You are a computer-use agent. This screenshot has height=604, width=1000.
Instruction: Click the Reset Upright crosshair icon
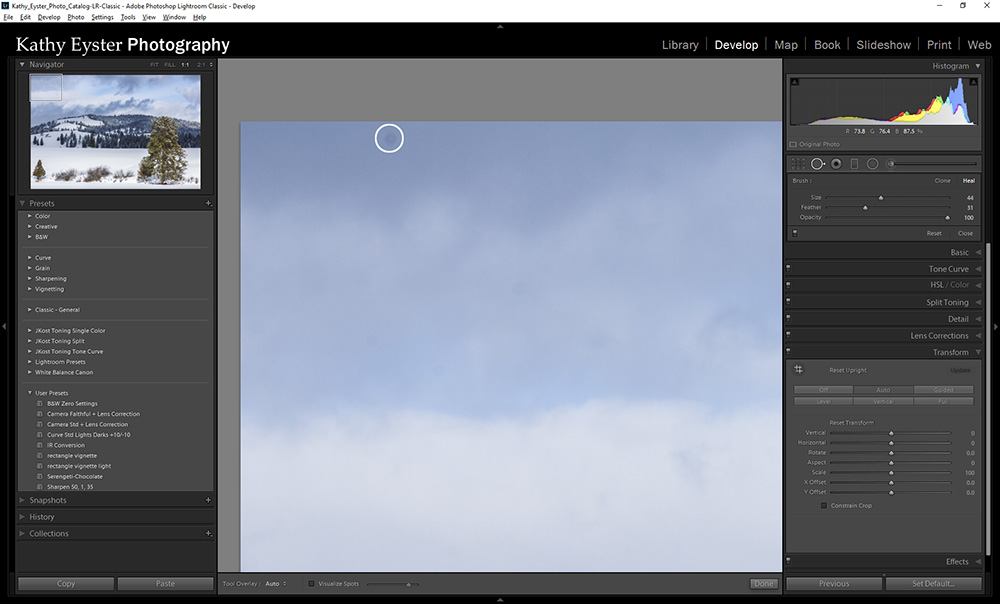(x=797, y=369)
